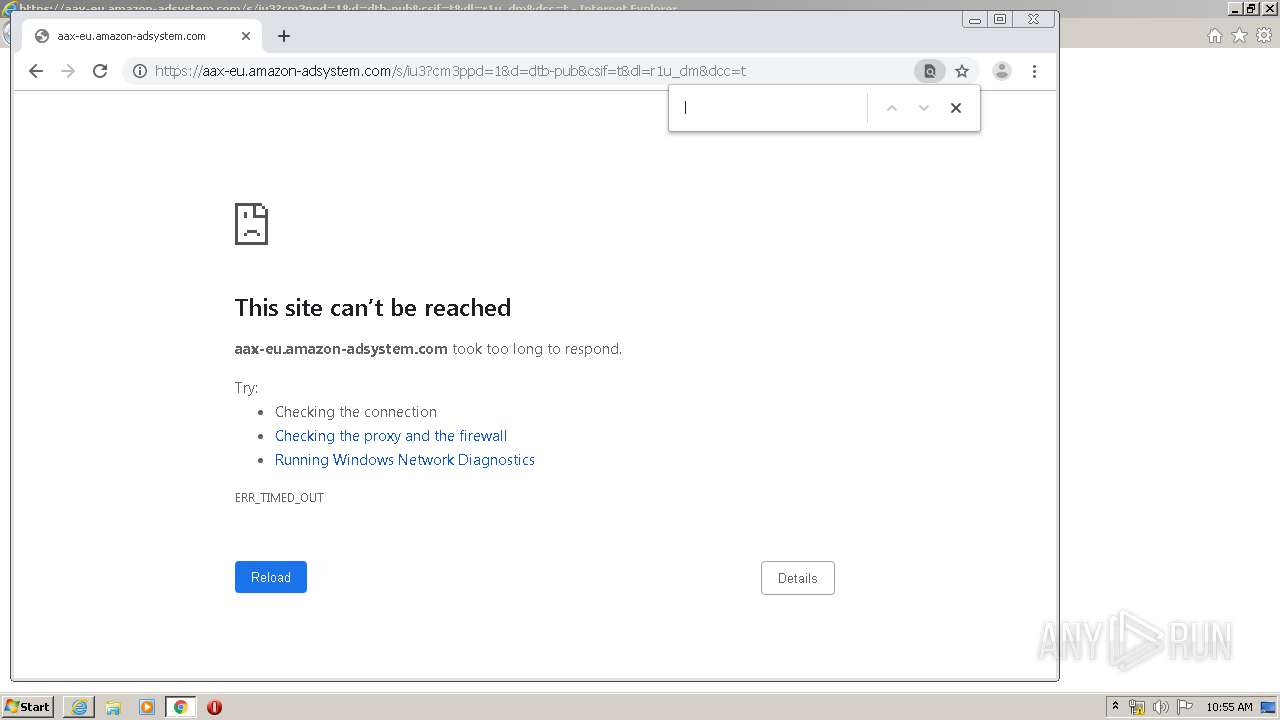Open Running Windows Network Diagnostics link

point(405,460)
